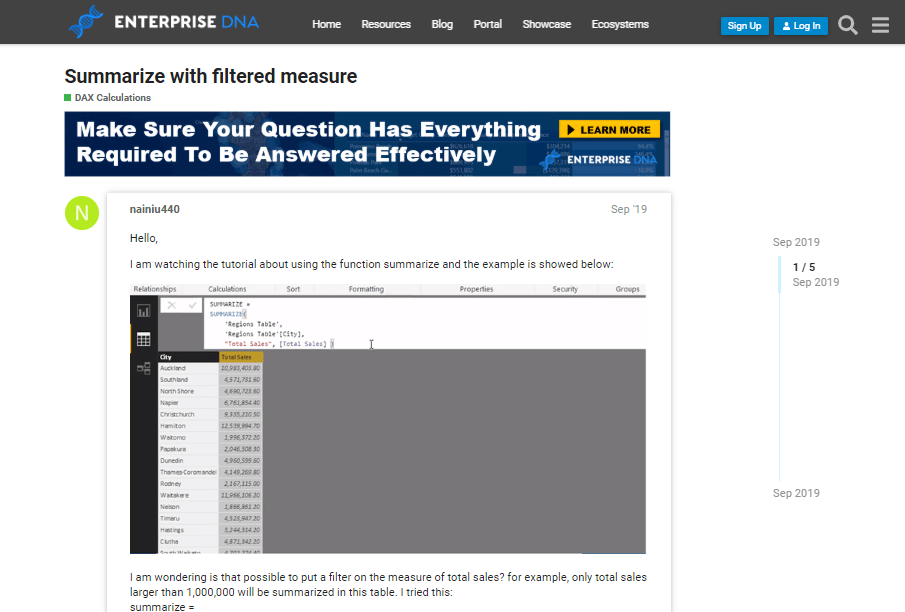Open the hamburger menu icon
Image resolution: width=905 pixels, height=612 pixels.
880,25
